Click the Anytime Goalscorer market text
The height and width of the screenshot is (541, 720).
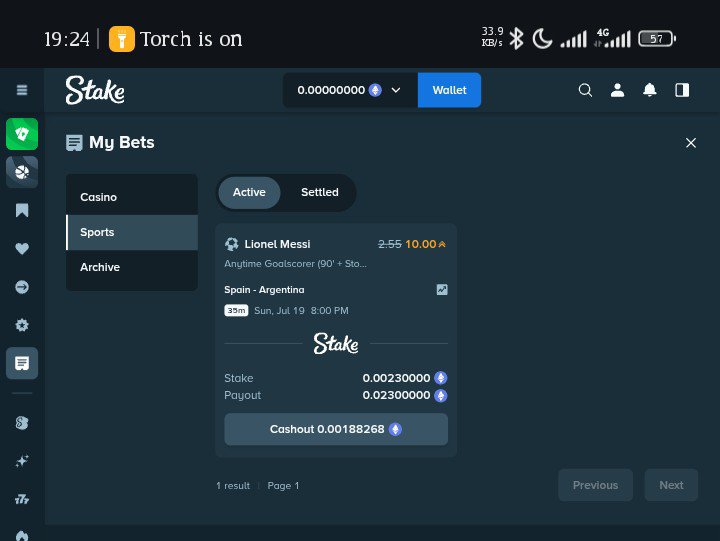coord(295,264)
